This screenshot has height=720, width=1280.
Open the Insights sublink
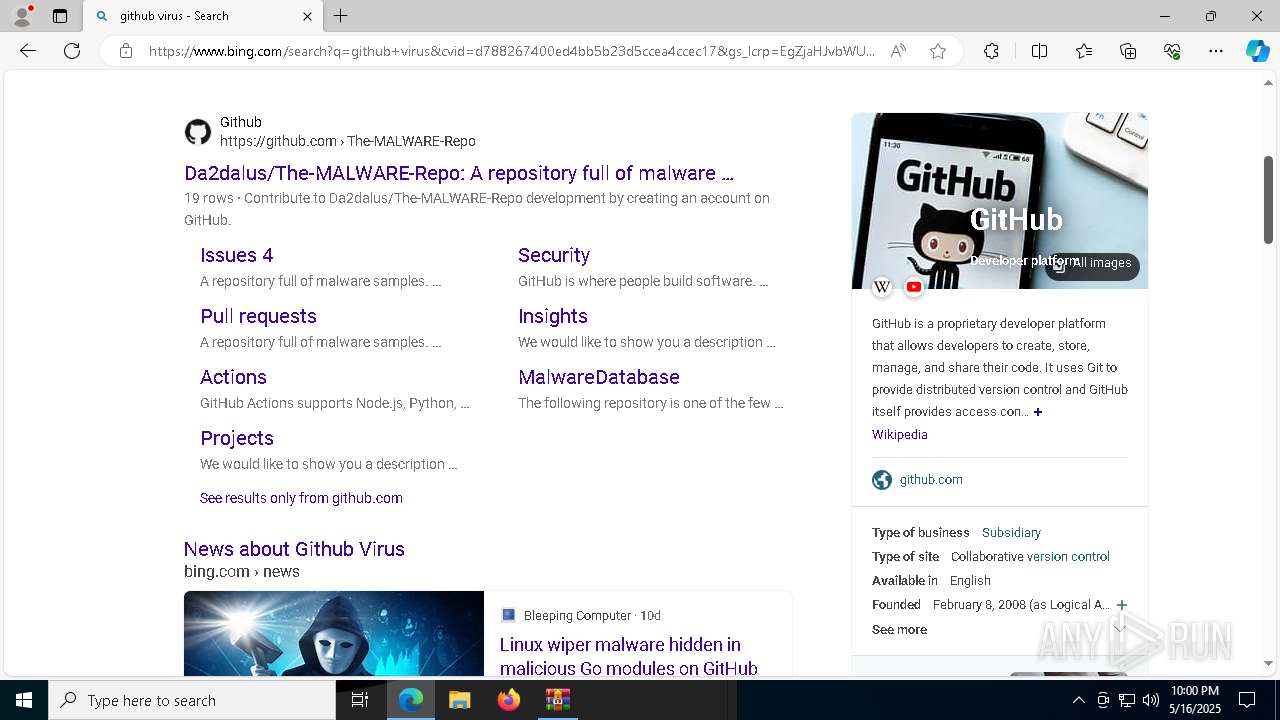[553, 316]
